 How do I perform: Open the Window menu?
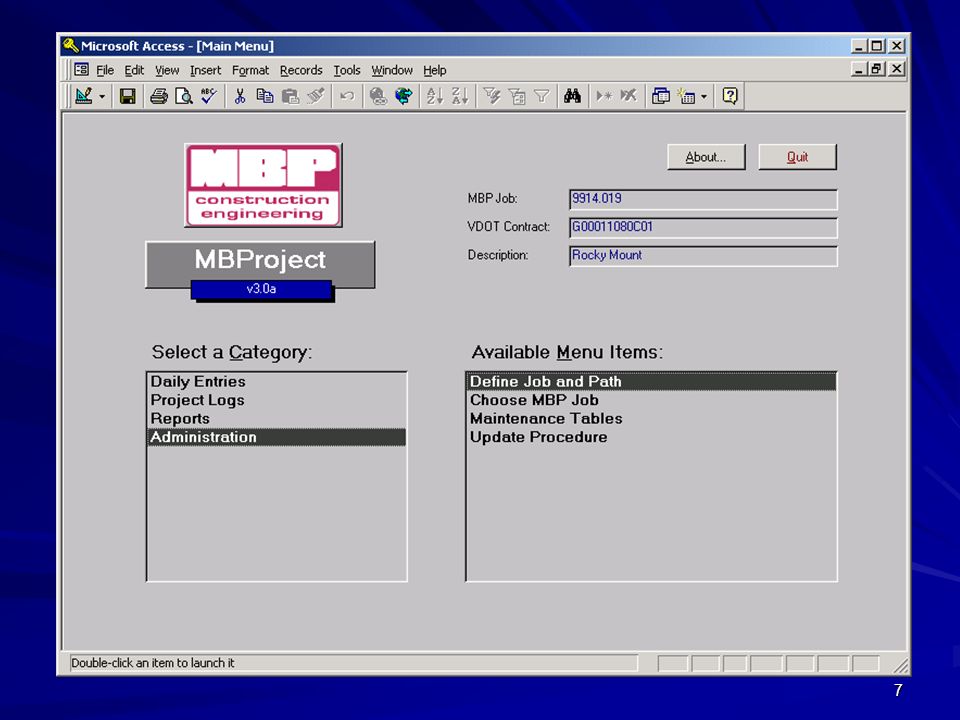click(392, 70)
